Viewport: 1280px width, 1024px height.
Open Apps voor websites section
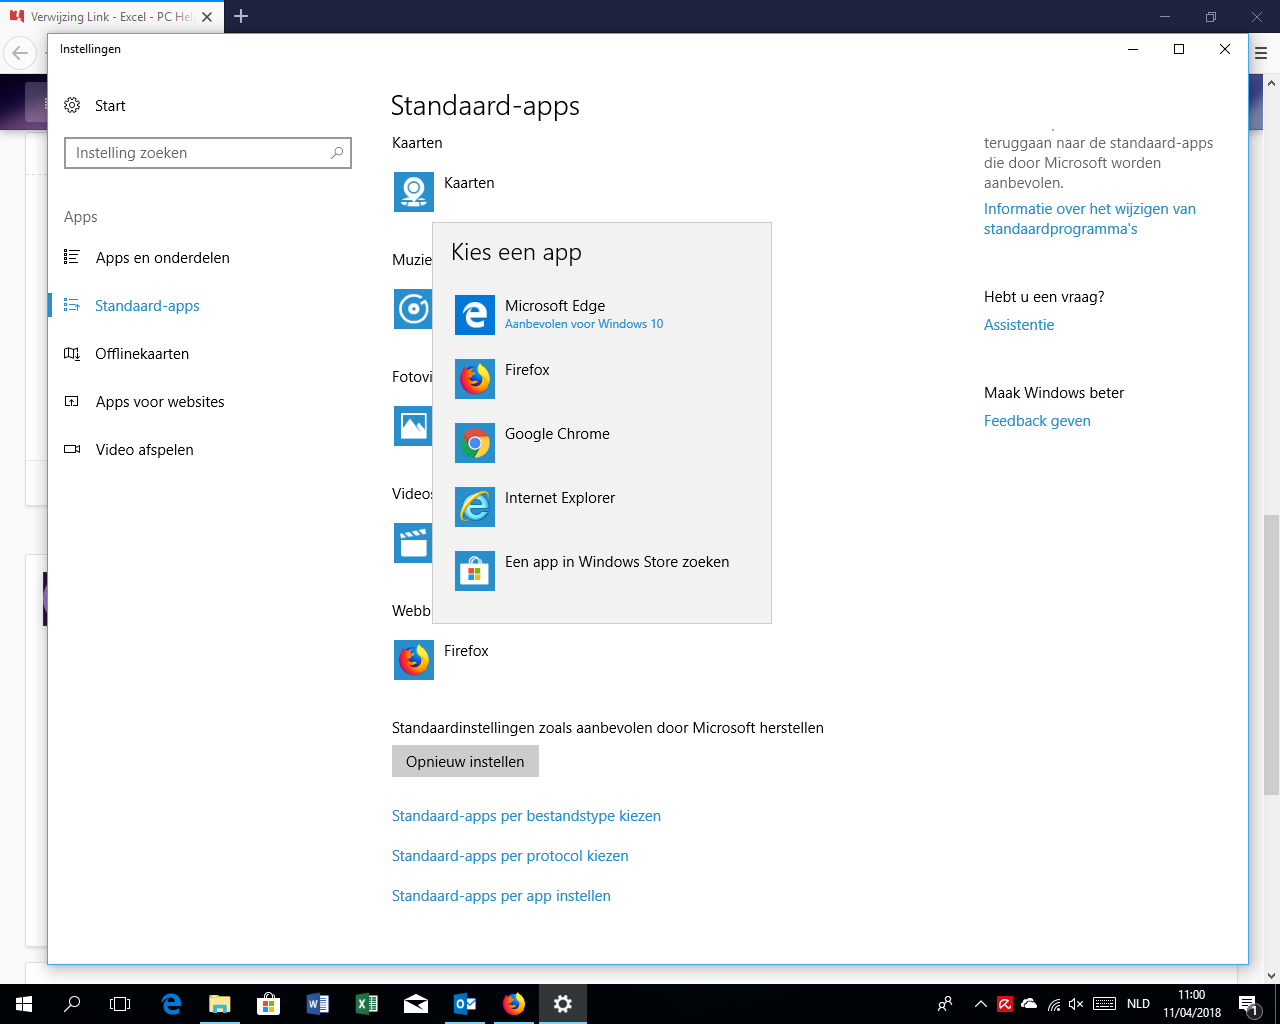pyautogui.click(x=160, y=402)
